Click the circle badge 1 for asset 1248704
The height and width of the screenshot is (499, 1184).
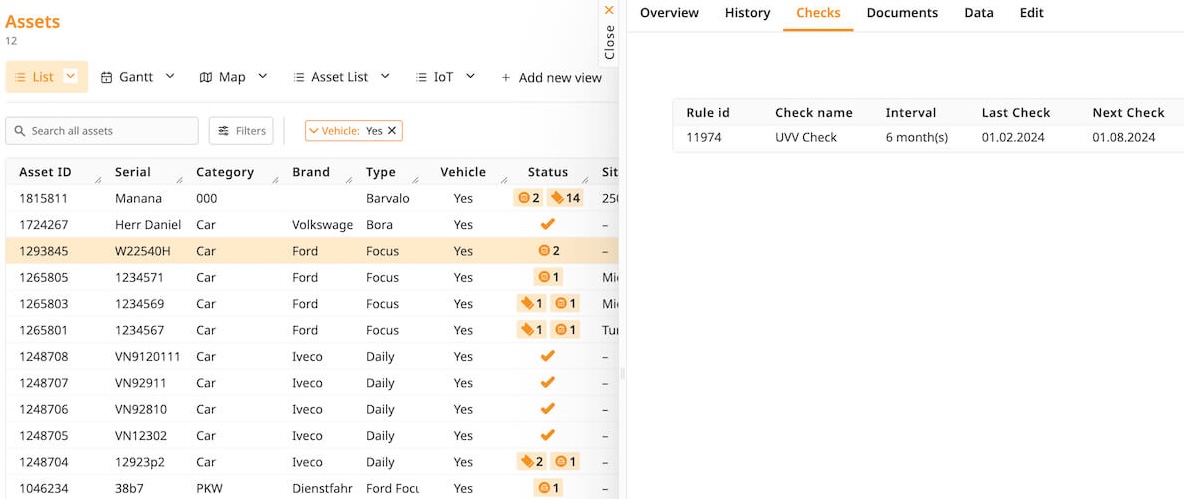[x=565, y=462]
